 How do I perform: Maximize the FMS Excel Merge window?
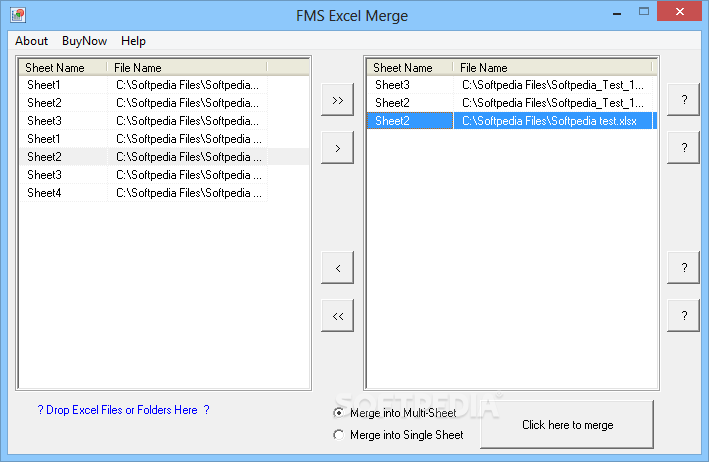point(644,11)
